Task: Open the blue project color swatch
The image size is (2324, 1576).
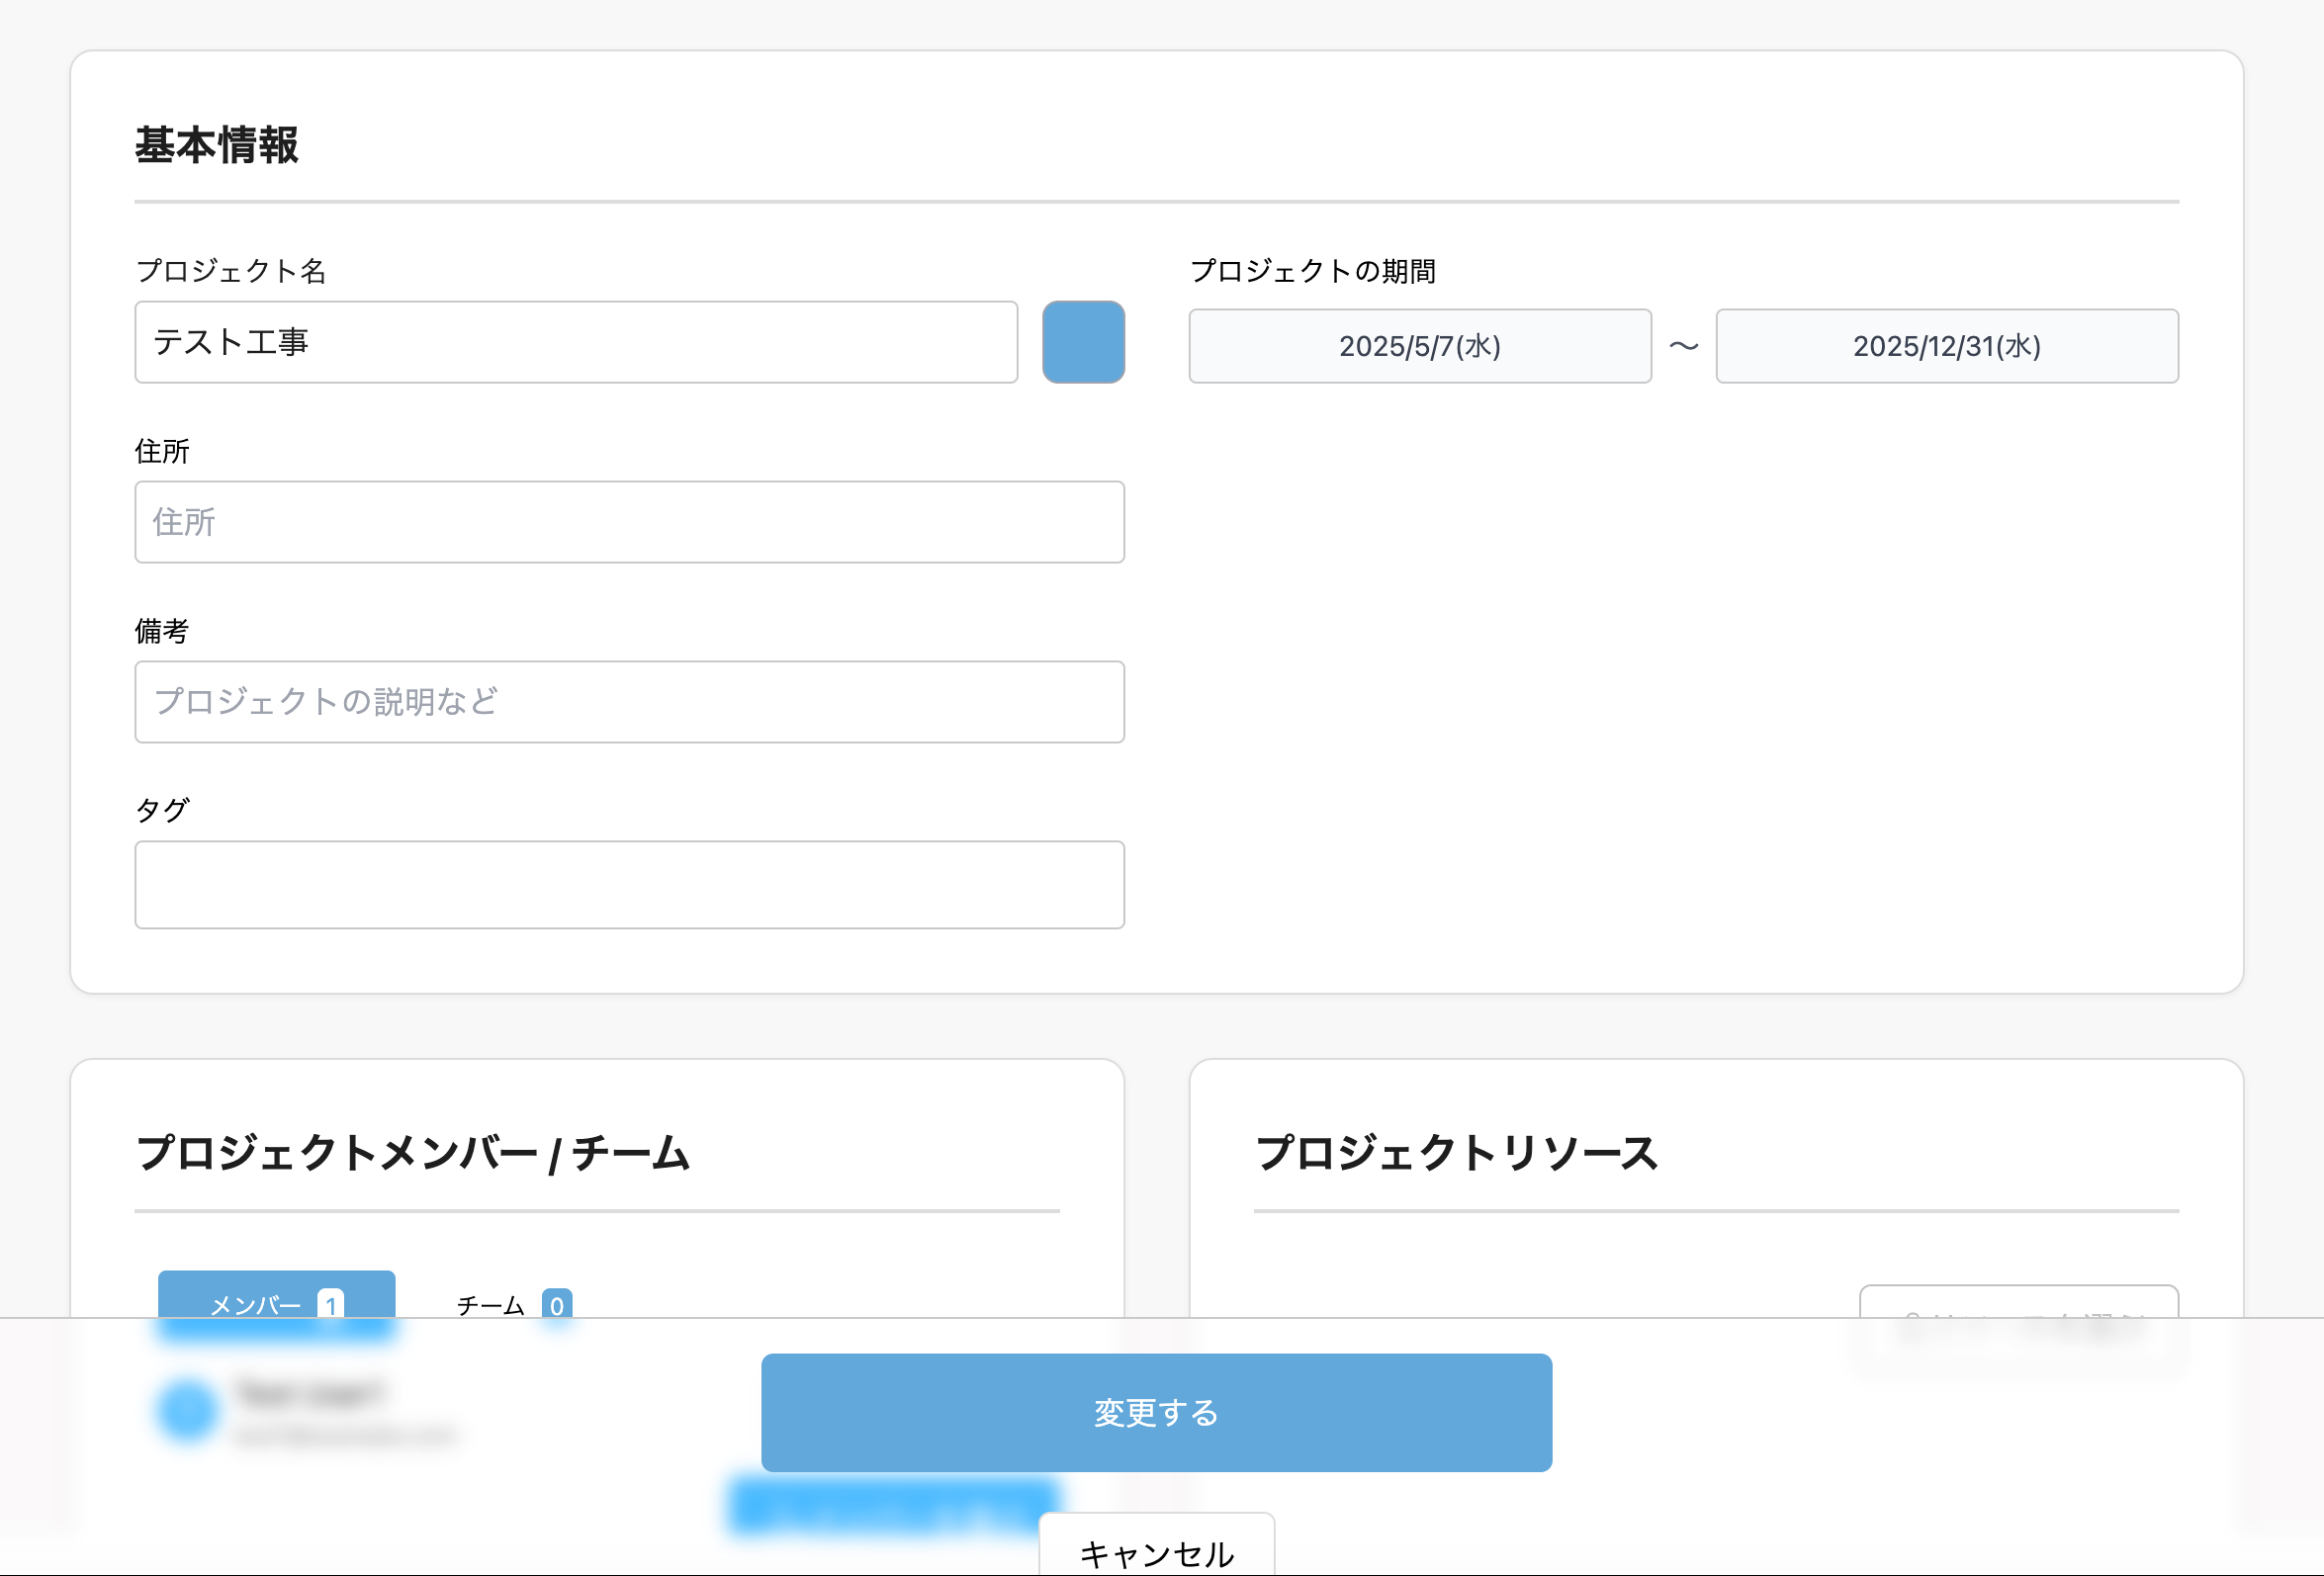Action: [1083, 342]
